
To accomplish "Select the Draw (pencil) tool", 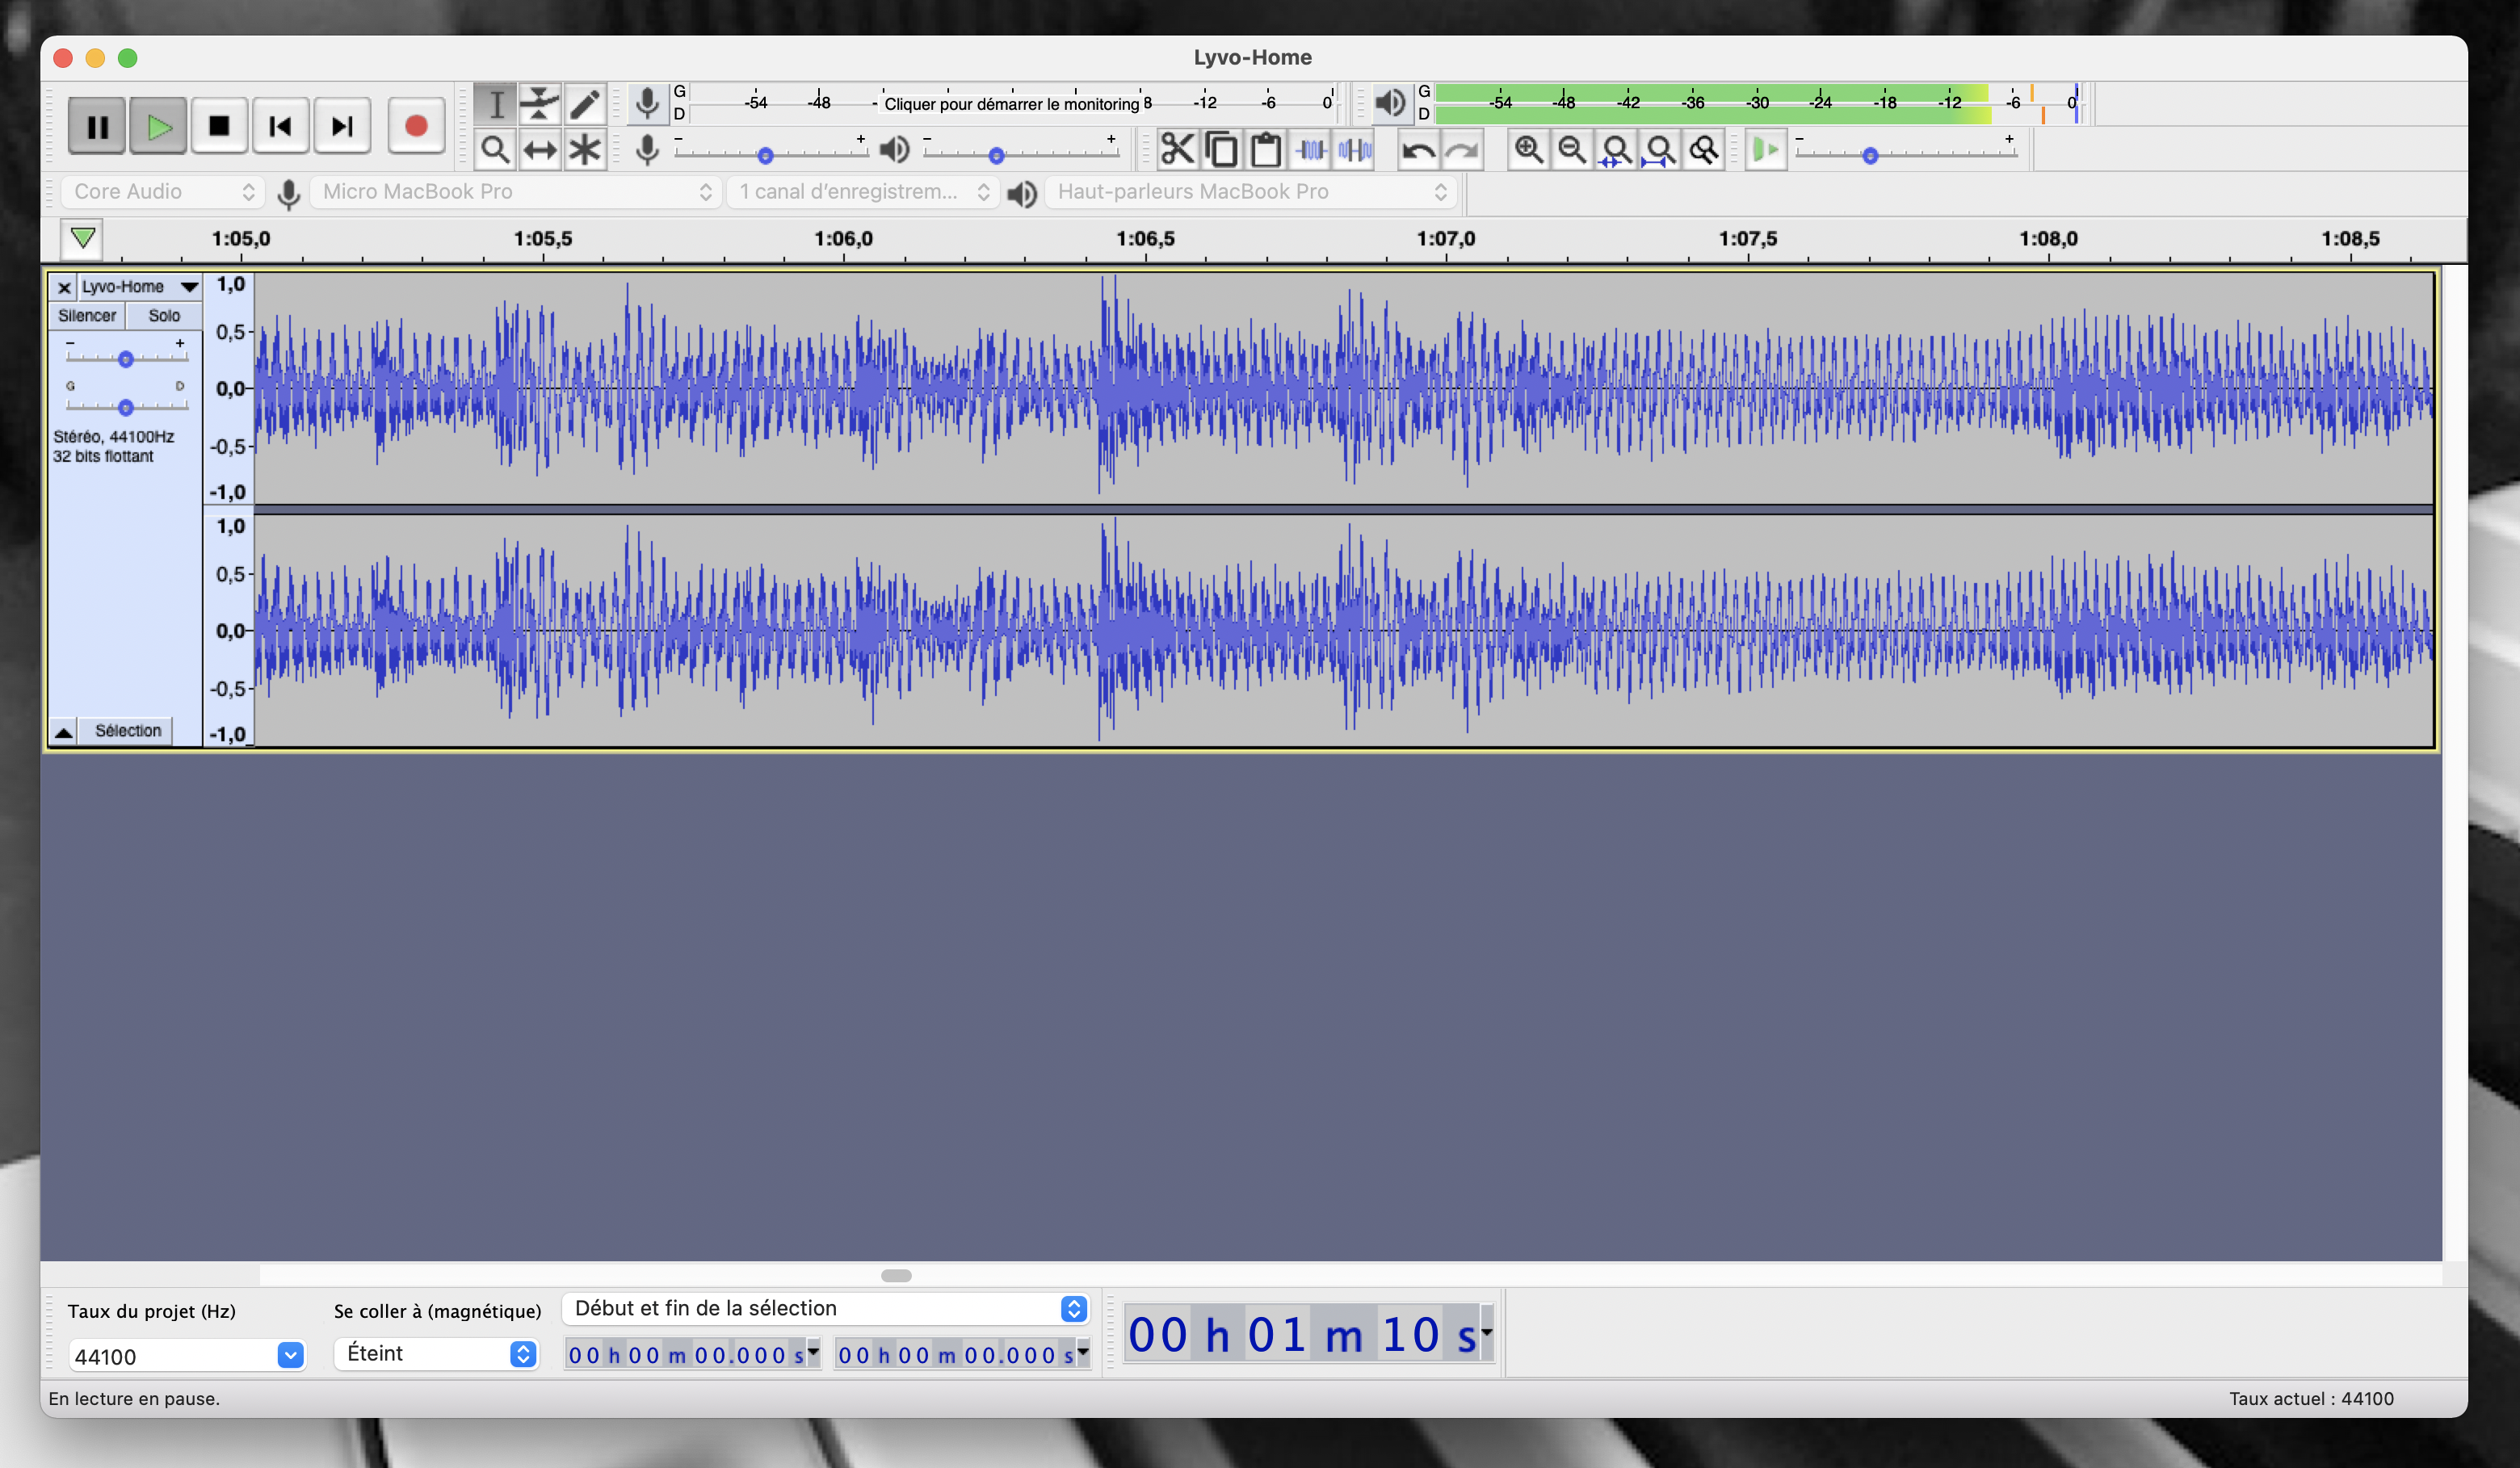I will 585,104.
